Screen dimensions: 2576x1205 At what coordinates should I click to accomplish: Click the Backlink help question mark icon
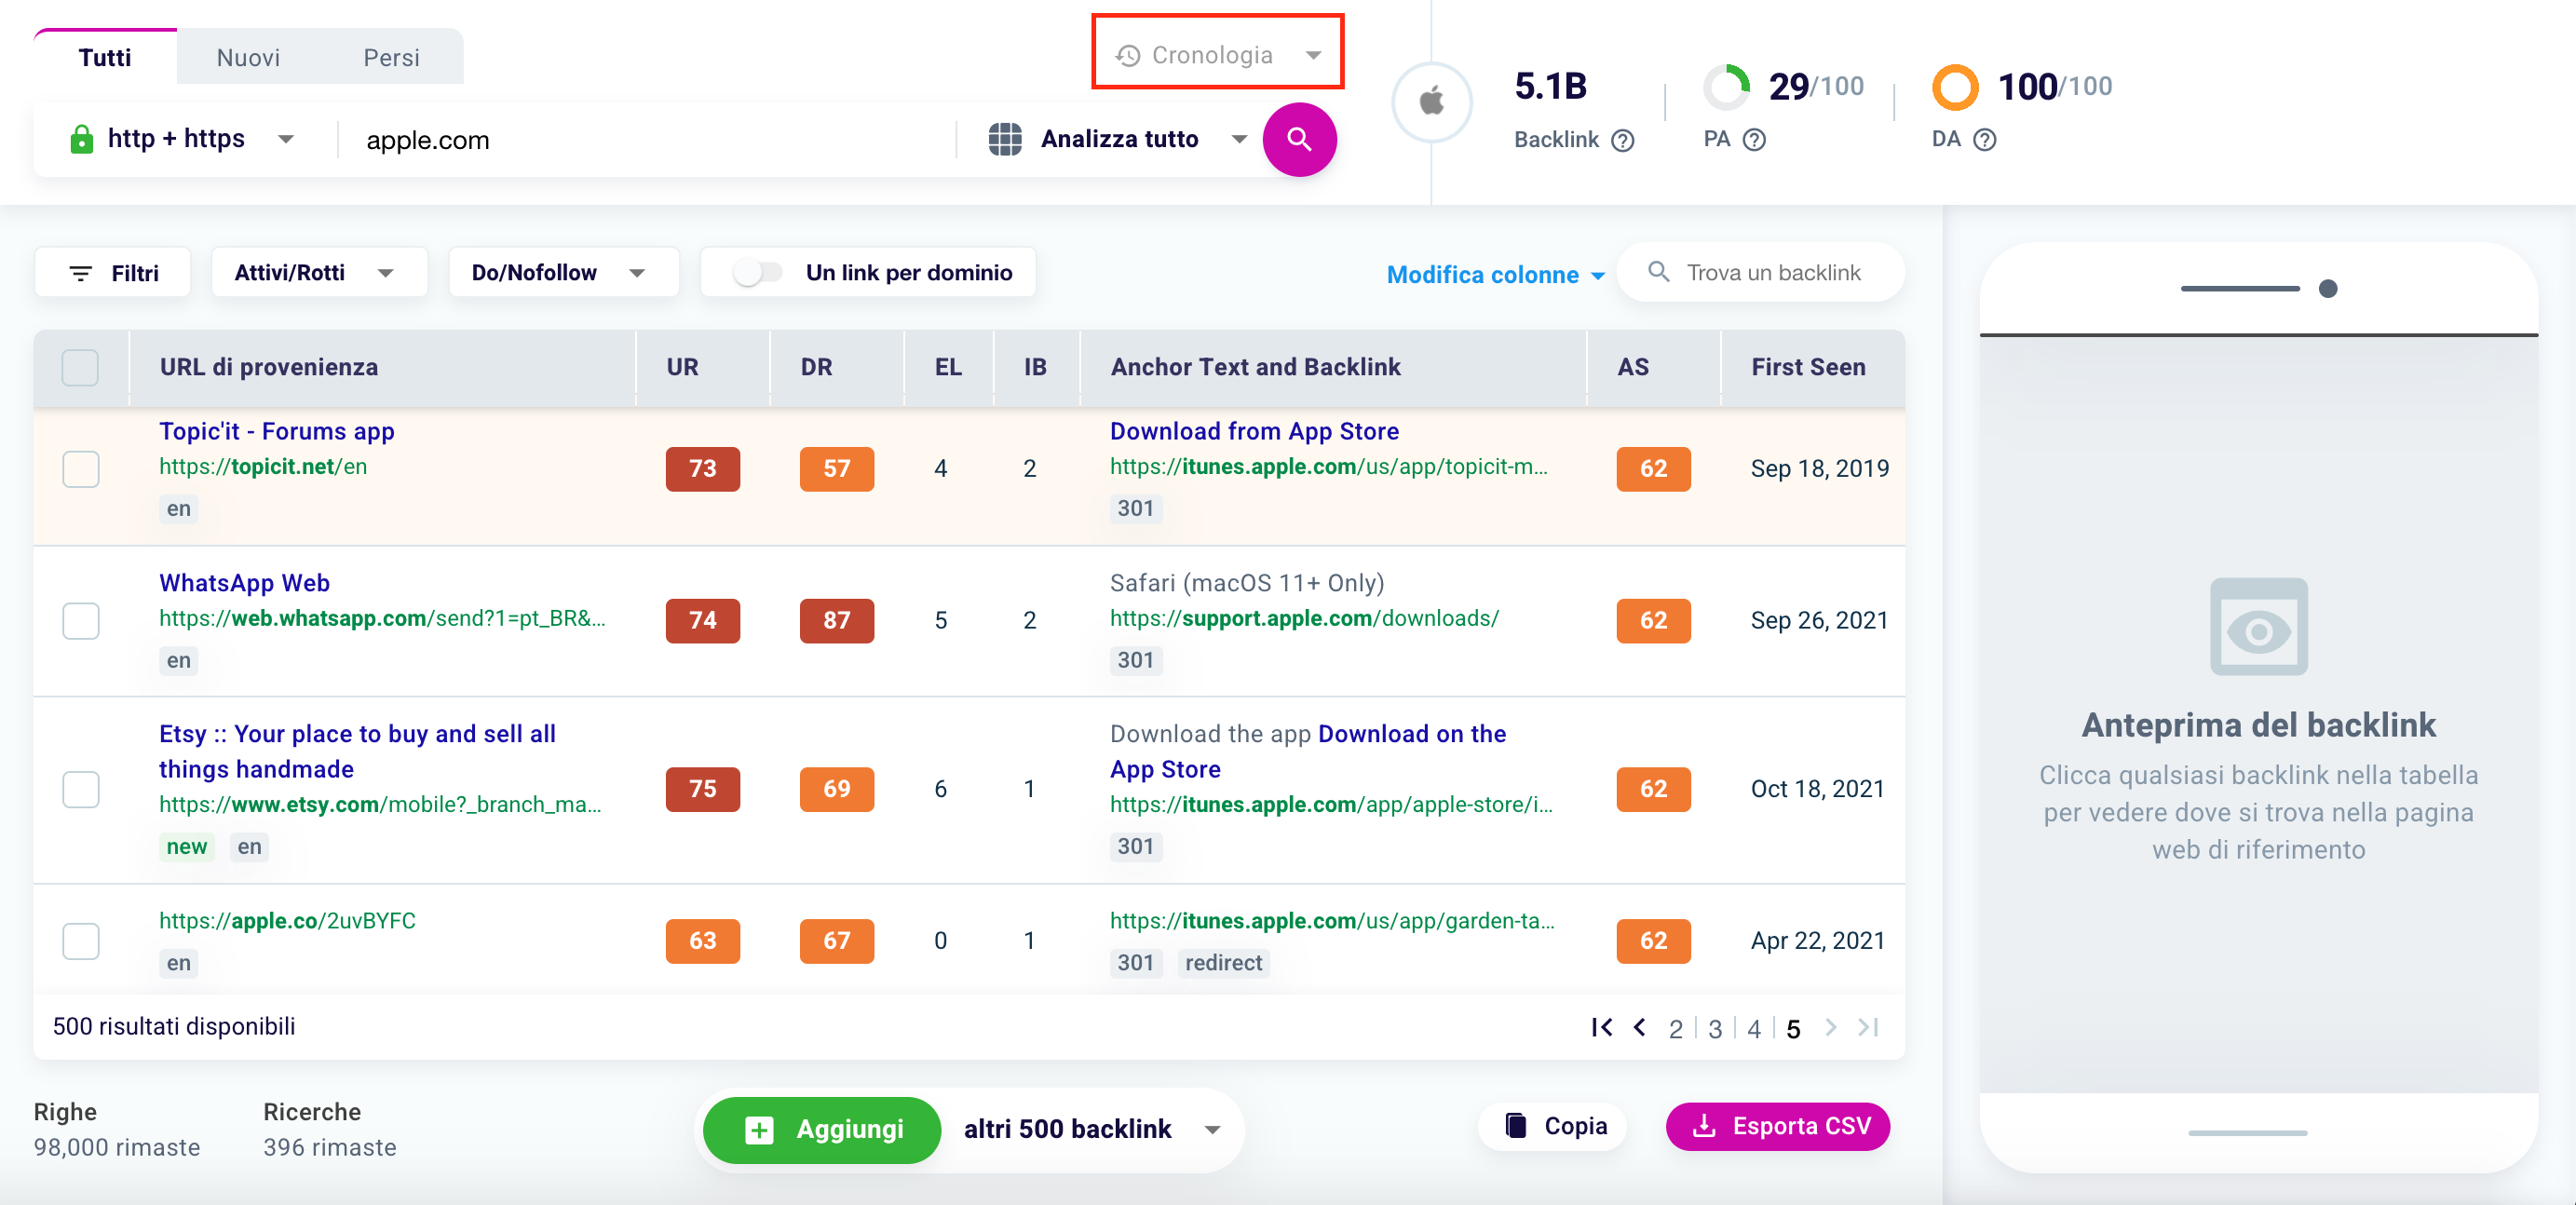(x=1623, y=140)
